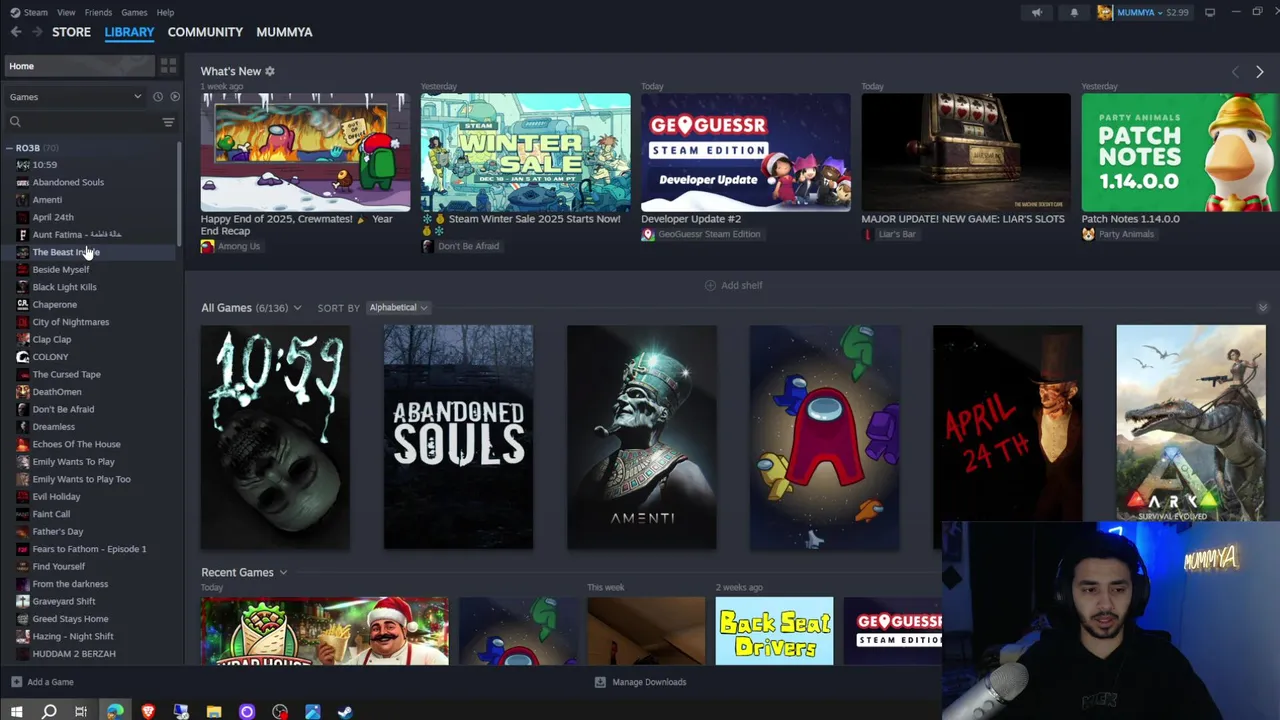1280x720 pixels.
Task: Toggle ready-to-play filter icon
Action: [175, 97]
